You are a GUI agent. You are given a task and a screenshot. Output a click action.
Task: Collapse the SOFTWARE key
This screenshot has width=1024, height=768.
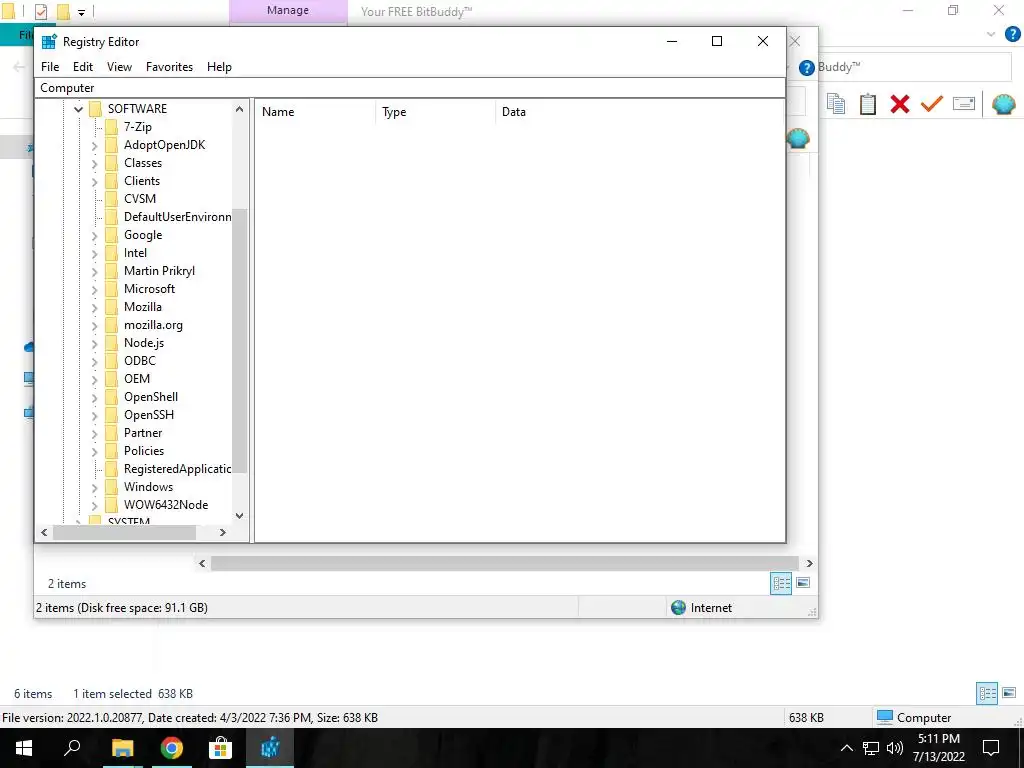coord(78,109)
